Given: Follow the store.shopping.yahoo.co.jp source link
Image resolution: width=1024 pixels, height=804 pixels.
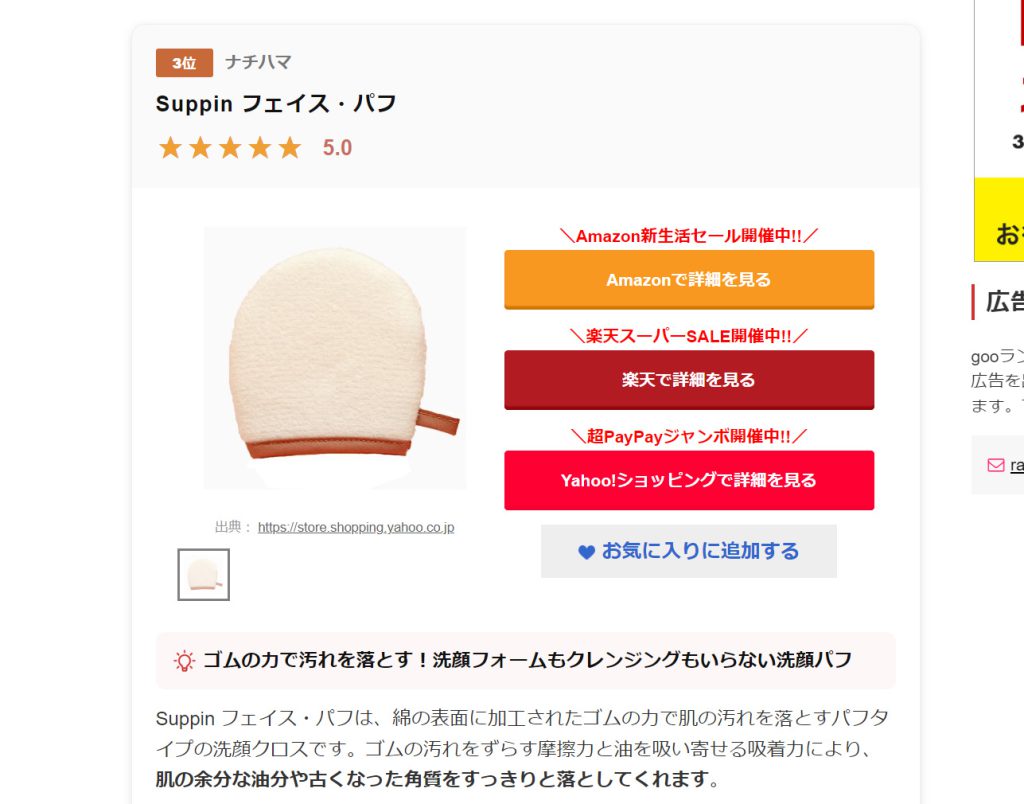Looking at the screenshot, I should coord(356,527).
